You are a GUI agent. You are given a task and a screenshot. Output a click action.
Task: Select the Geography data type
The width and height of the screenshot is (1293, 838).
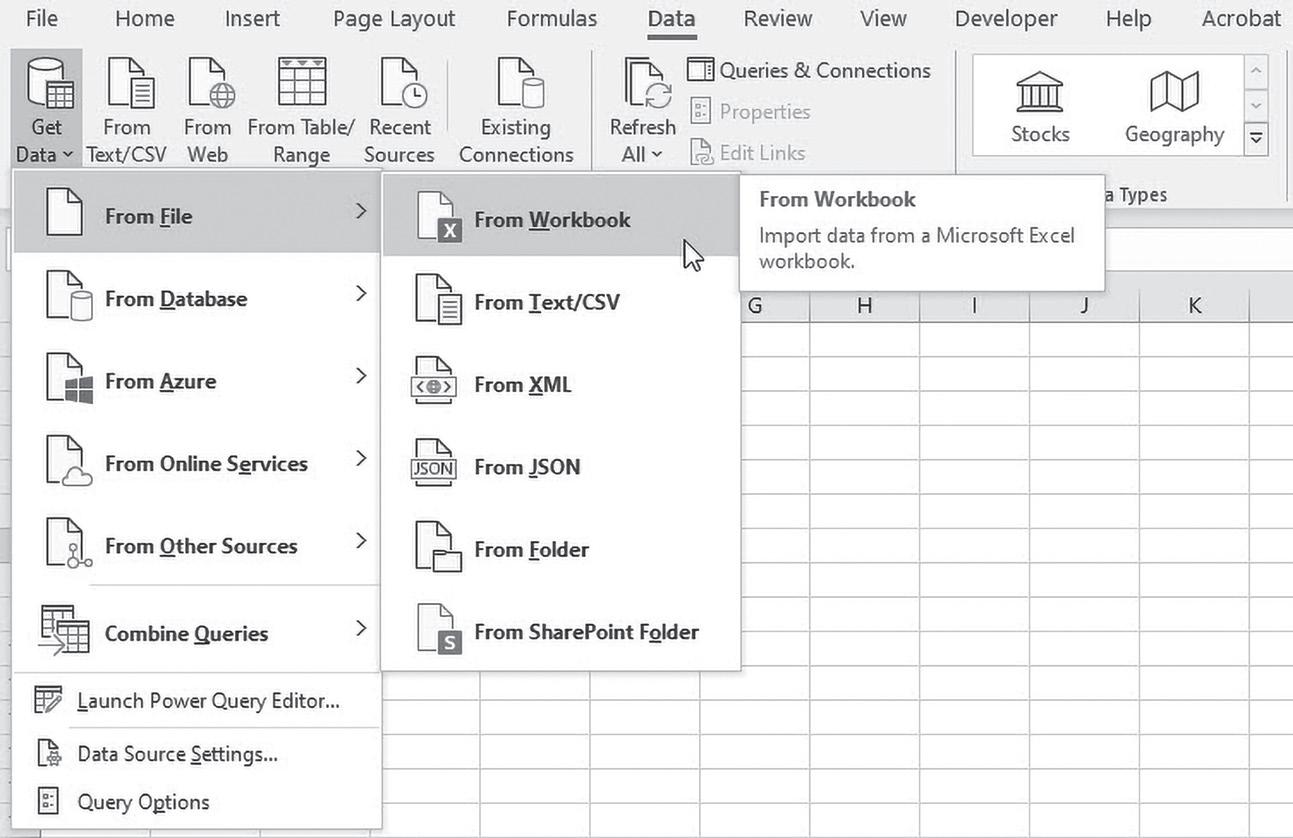point(1174,107)
